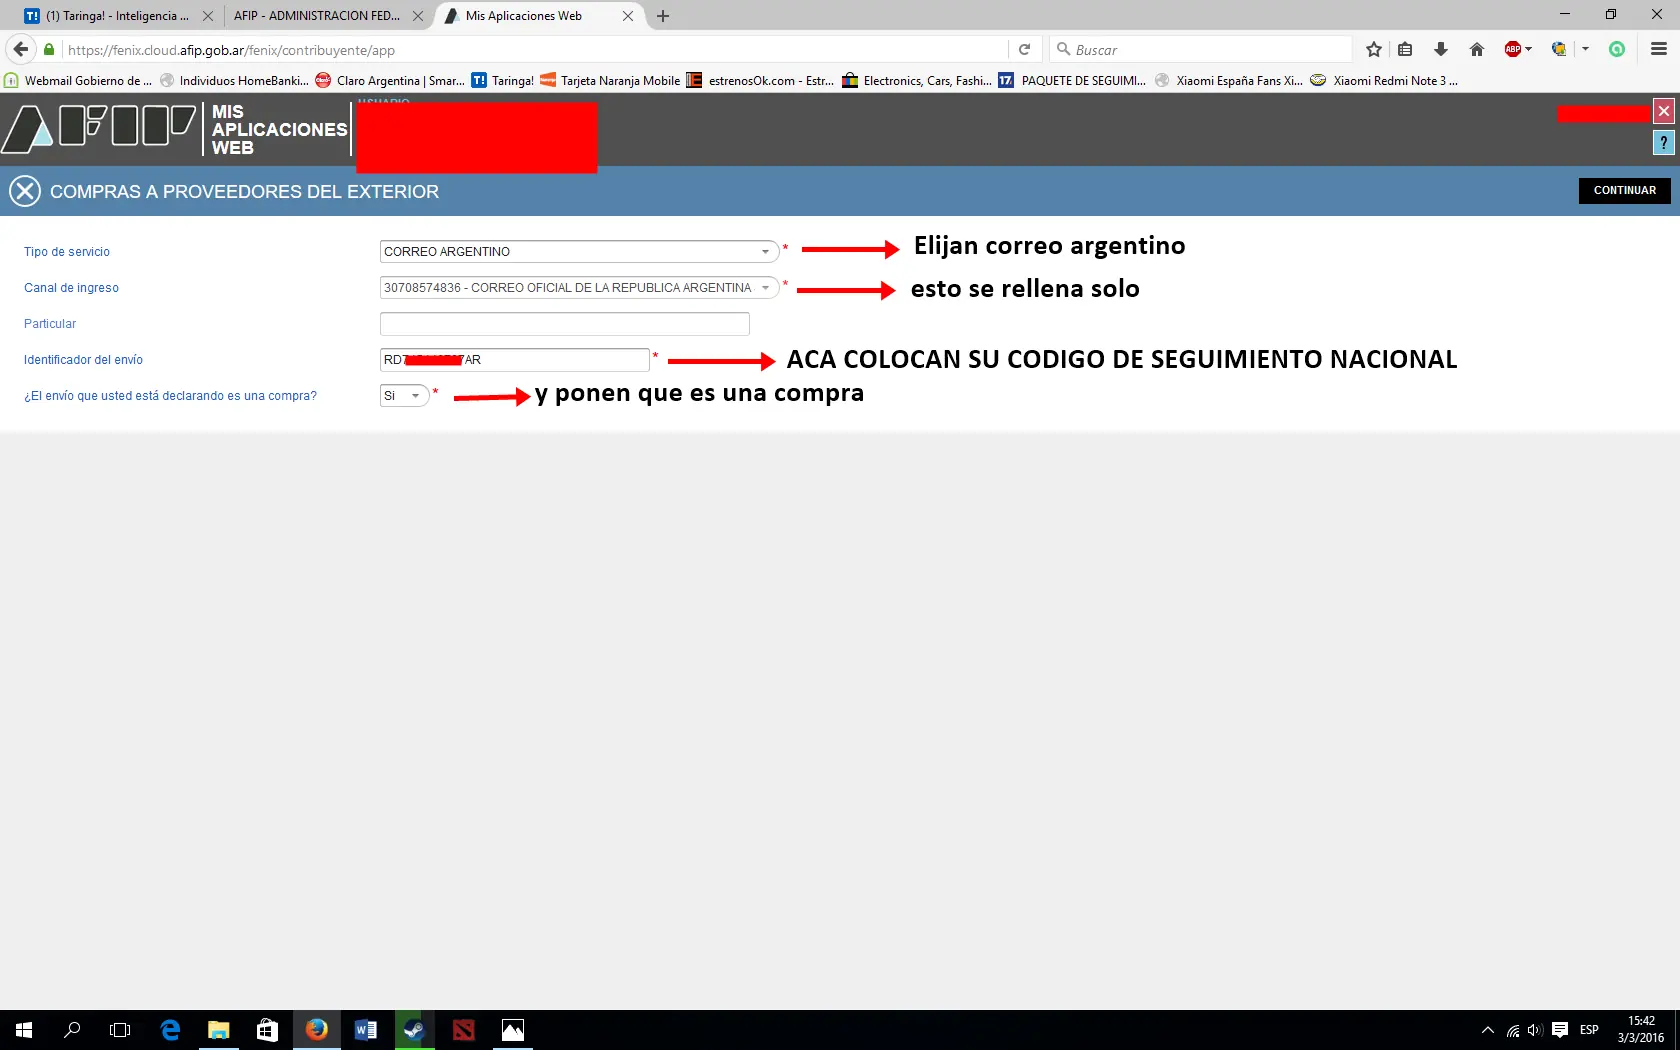Click the AFIP logo

tap(100, 129)
